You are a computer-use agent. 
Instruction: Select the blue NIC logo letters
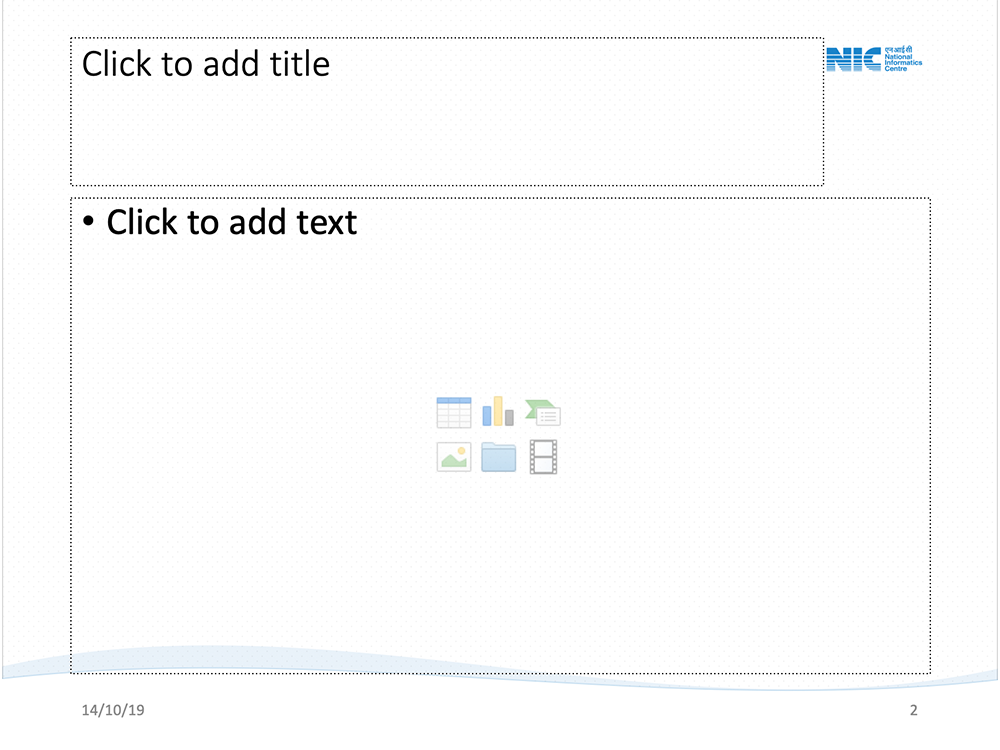[x=853, y=60]
